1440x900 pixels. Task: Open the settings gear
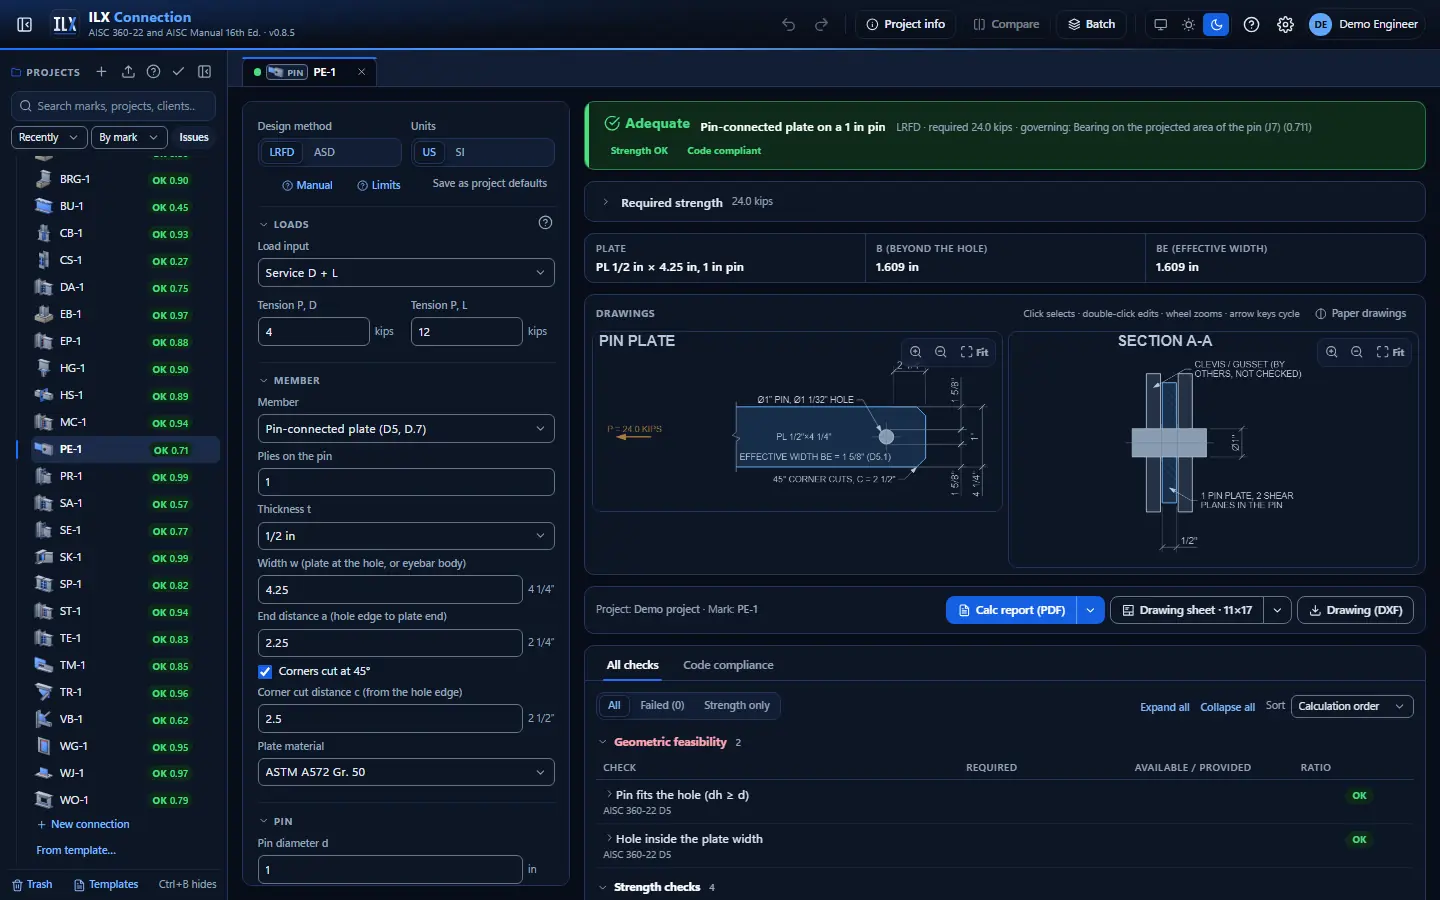(1286, 24)
